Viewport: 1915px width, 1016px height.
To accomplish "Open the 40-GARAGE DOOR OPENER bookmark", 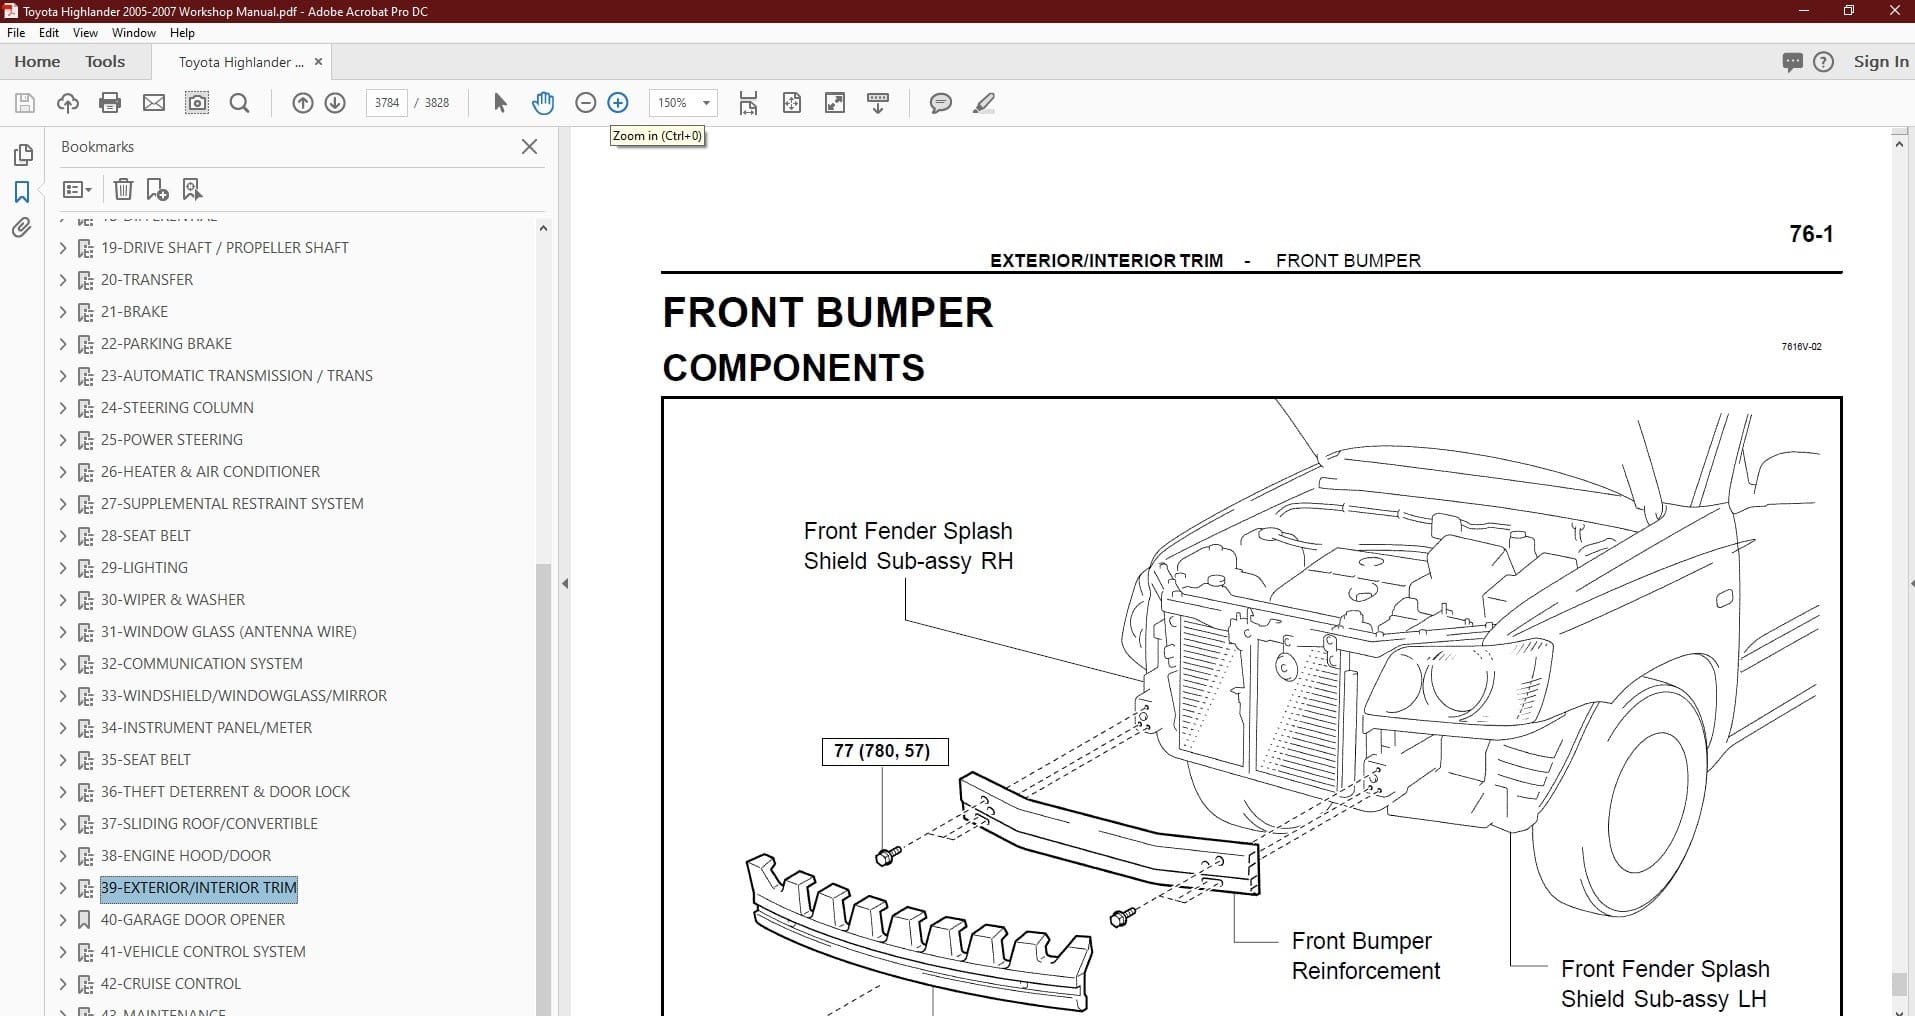I will click(x=193, y=920).
